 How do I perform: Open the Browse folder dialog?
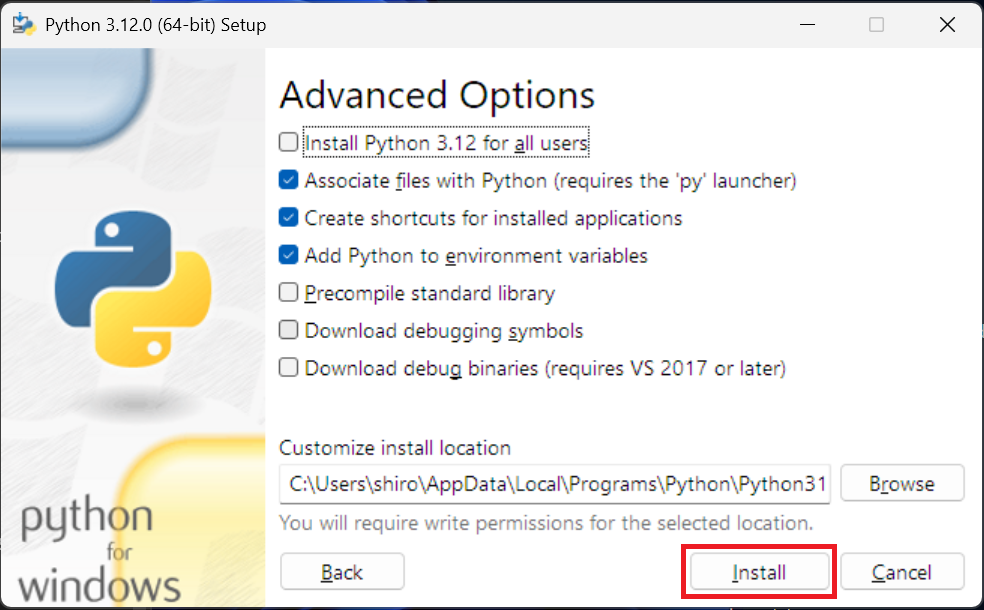click(x=902, y=483)
